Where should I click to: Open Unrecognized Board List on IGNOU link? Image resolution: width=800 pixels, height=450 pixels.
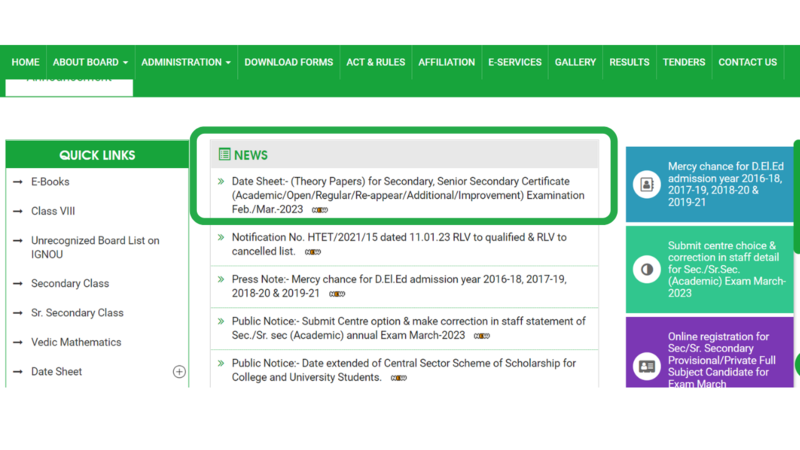coord(94,247)
